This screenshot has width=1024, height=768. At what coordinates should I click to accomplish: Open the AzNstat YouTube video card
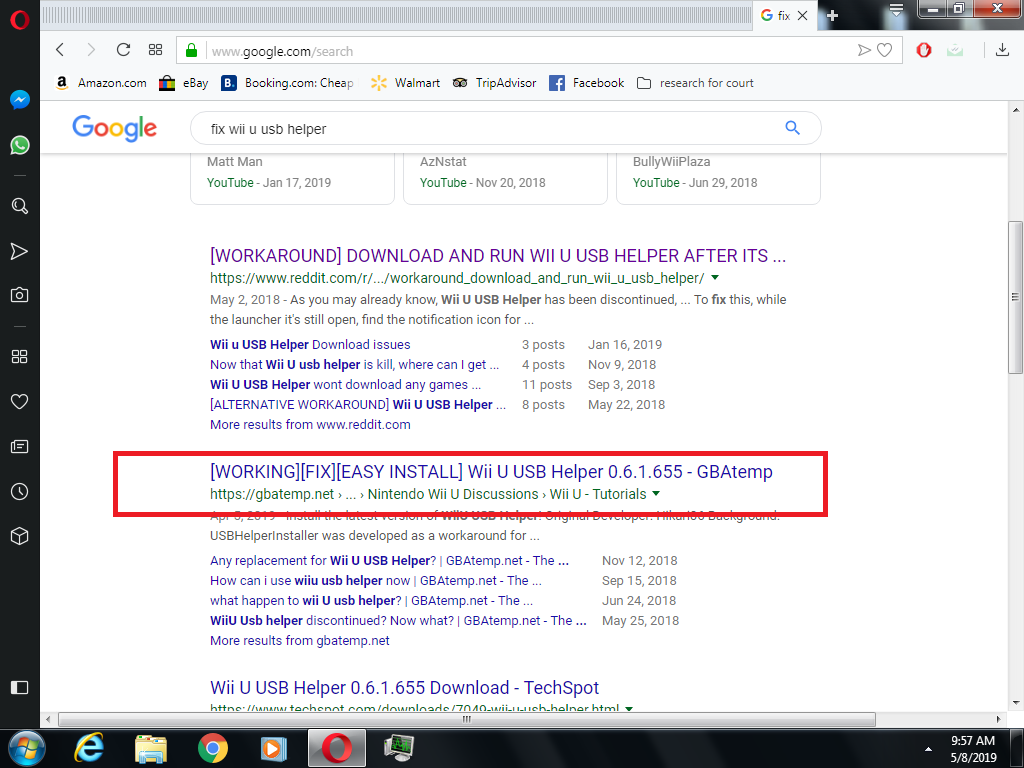click(505, 177)
